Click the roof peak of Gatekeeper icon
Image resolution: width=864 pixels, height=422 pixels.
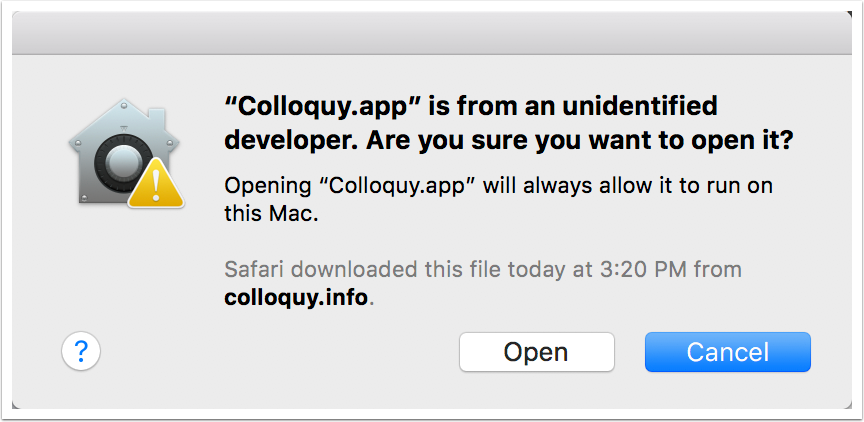pos(126,102)
